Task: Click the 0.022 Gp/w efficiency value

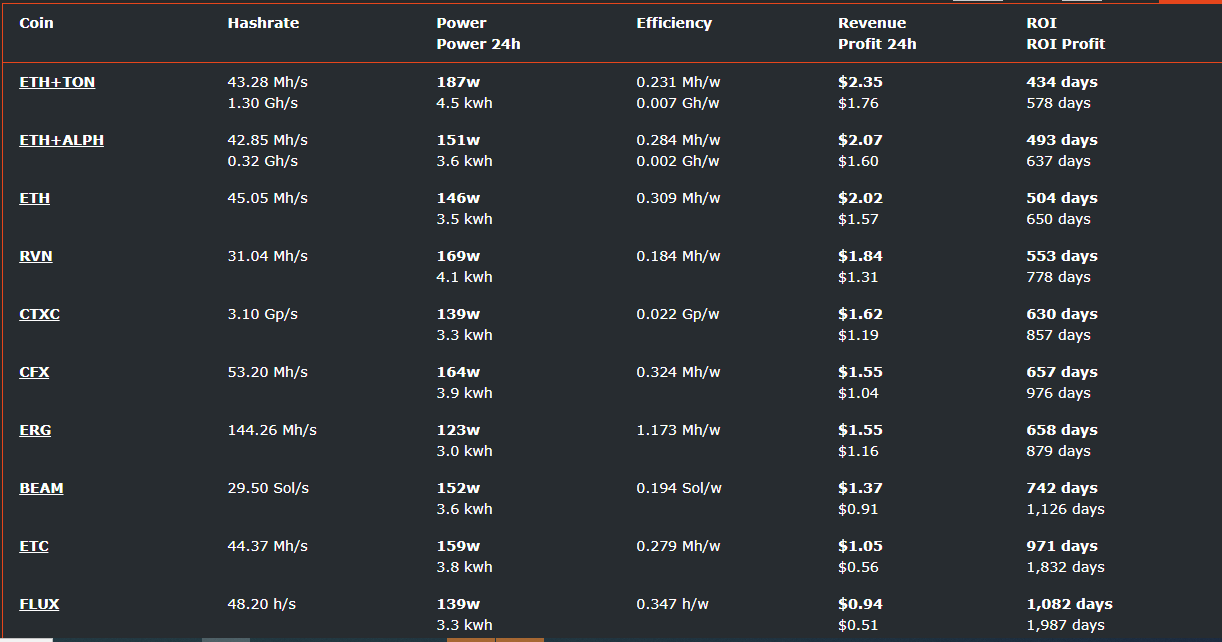Action: click(x=678, y=314)
